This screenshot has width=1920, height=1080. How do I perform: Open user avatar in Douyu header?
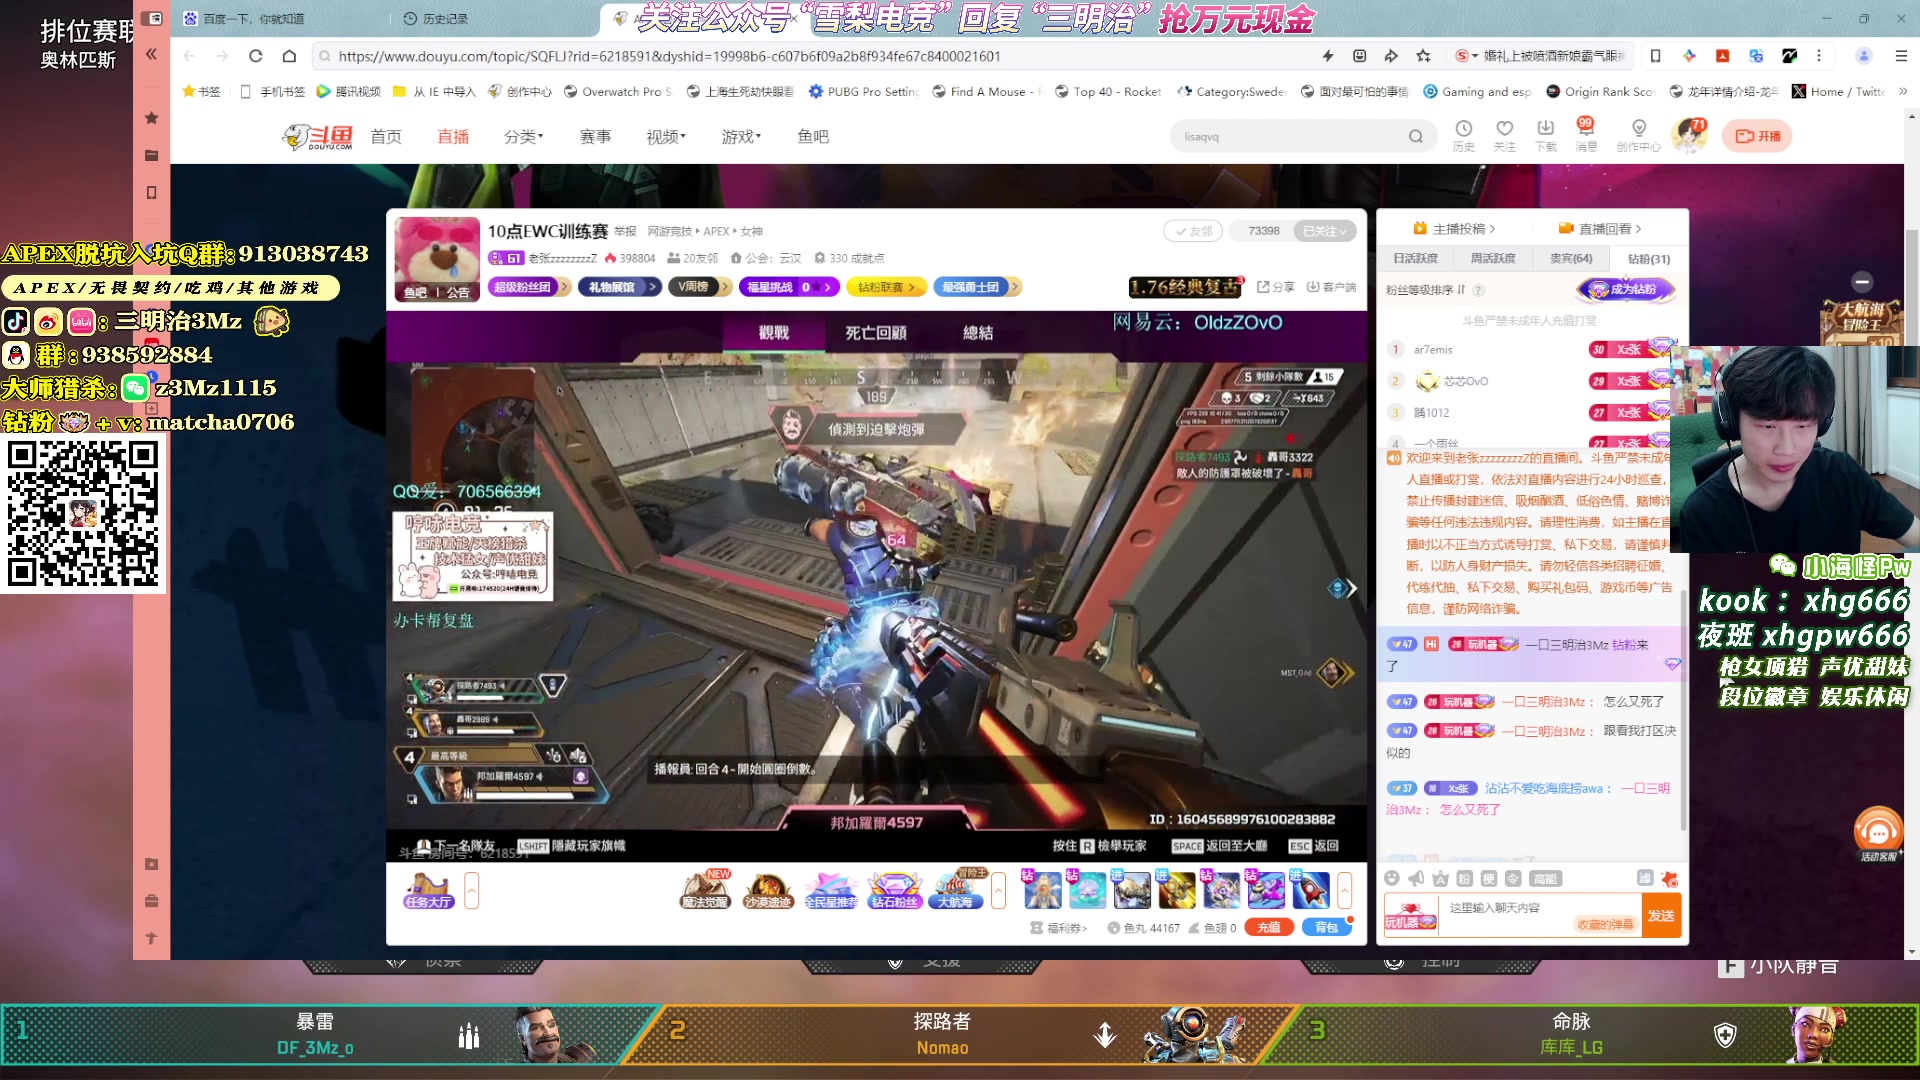[x=1690, y=136]
